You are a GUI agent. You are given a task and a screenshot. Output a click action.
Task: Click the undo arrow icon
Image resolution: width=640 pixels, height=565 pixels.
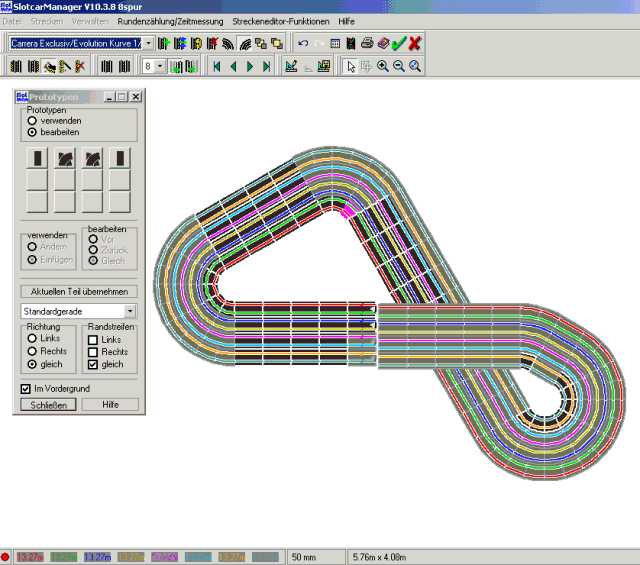[303, 43]
